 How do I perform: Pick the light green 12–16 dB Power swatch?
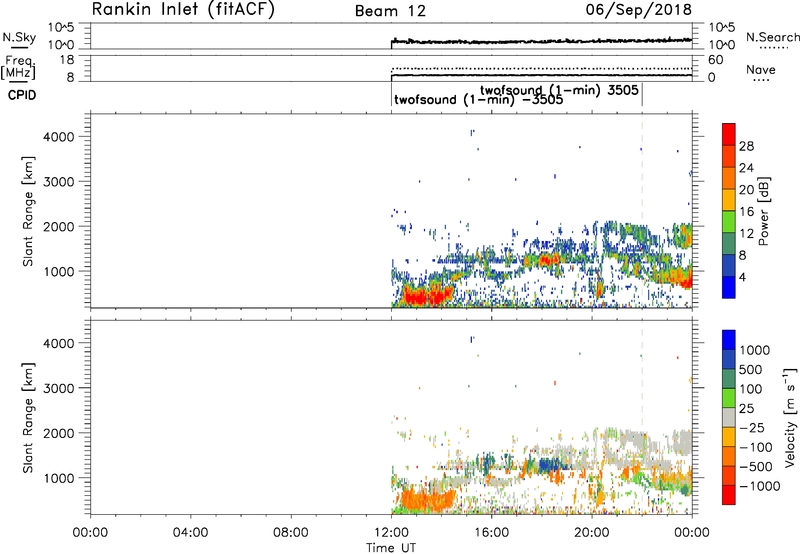click(x=729, y=222)
